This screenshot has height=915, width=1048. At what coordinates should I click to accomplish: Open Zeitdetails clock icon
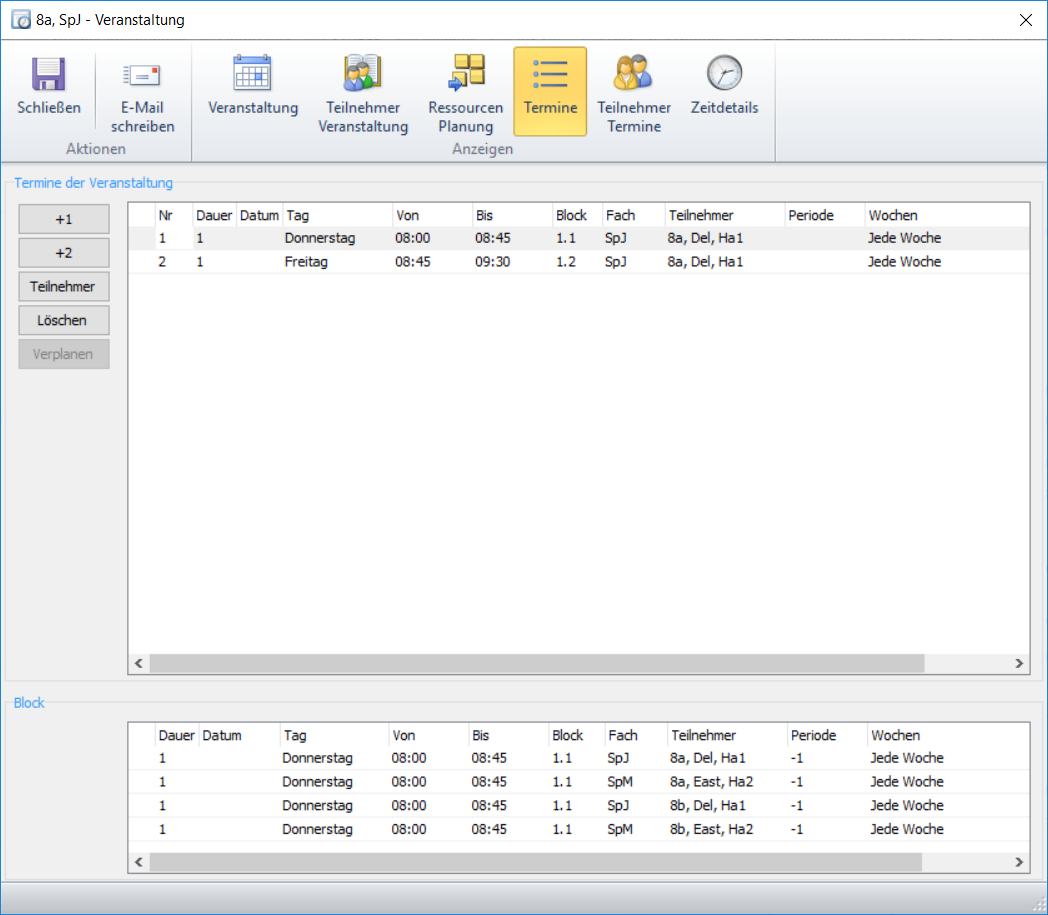pos(725,73)
